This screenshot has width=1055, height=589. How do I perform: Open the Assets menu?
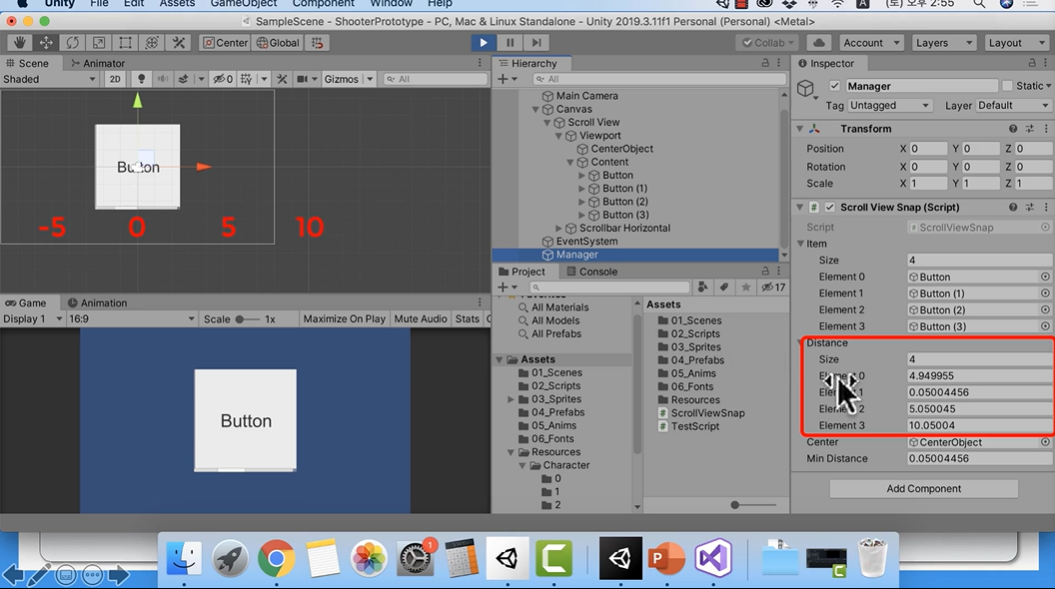(x=177, y=3)
